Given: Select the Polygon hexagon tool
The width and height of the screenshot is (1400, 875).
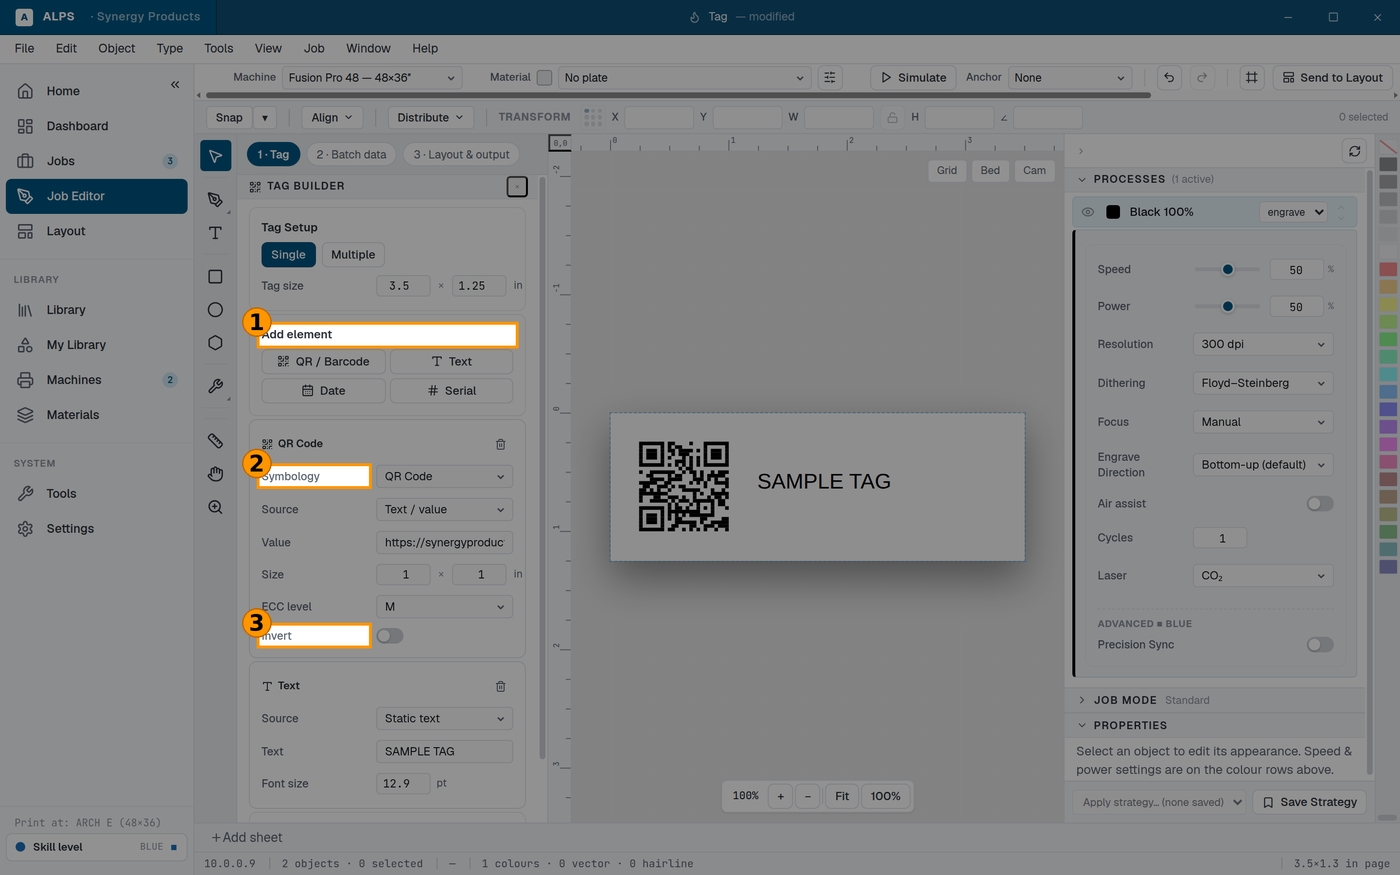Looking at the screenshot, I should (x=215, y=342).
